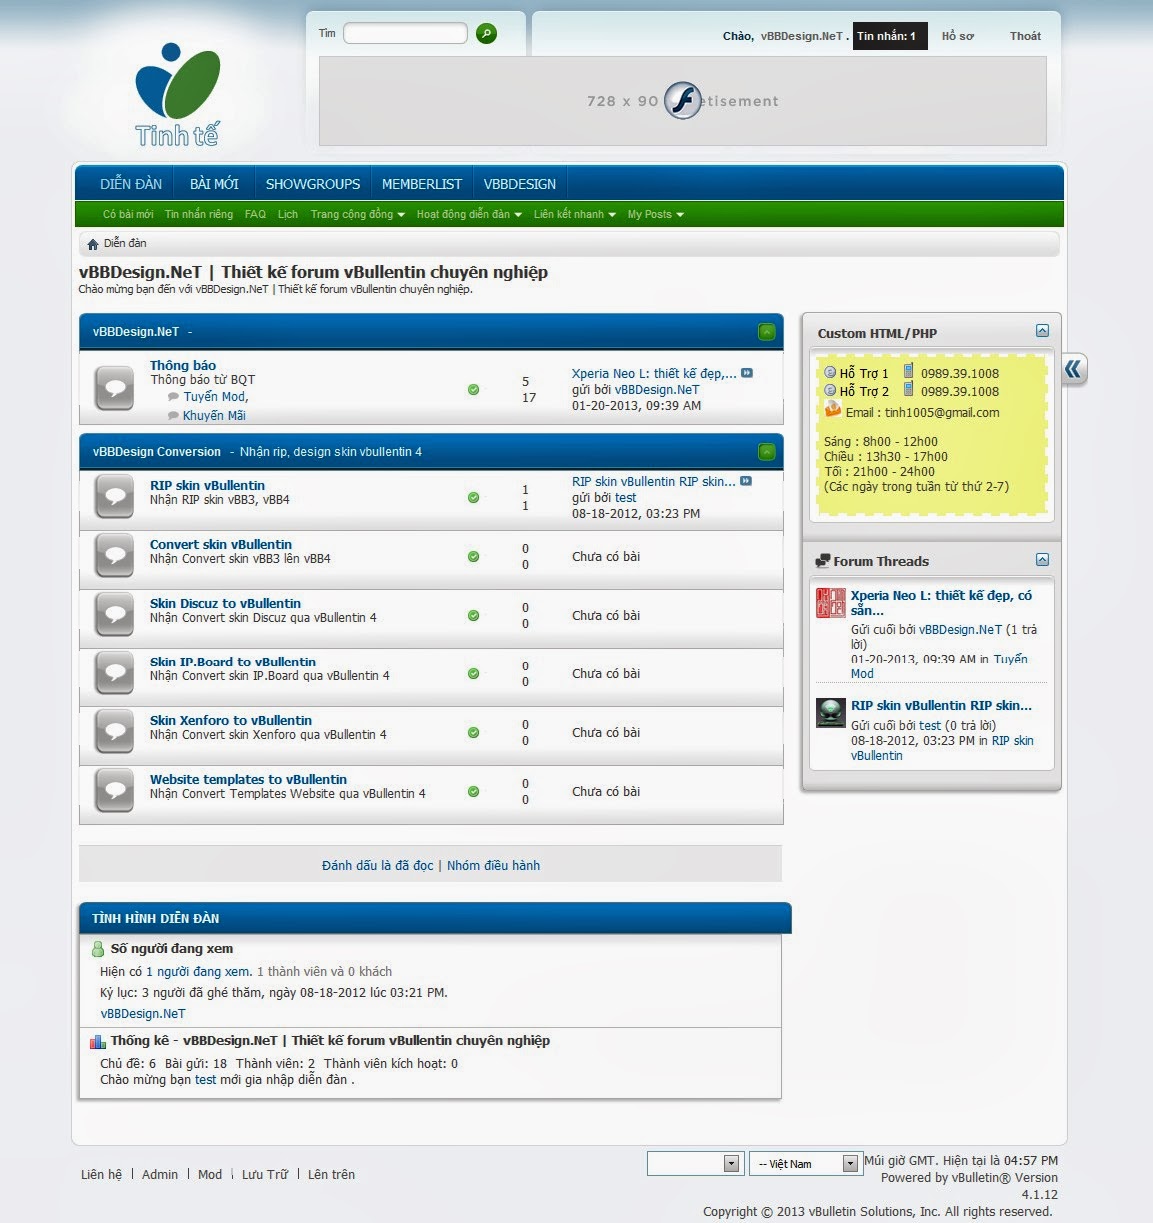Open Hồ sơ profile link

click(x=957, y=36)
